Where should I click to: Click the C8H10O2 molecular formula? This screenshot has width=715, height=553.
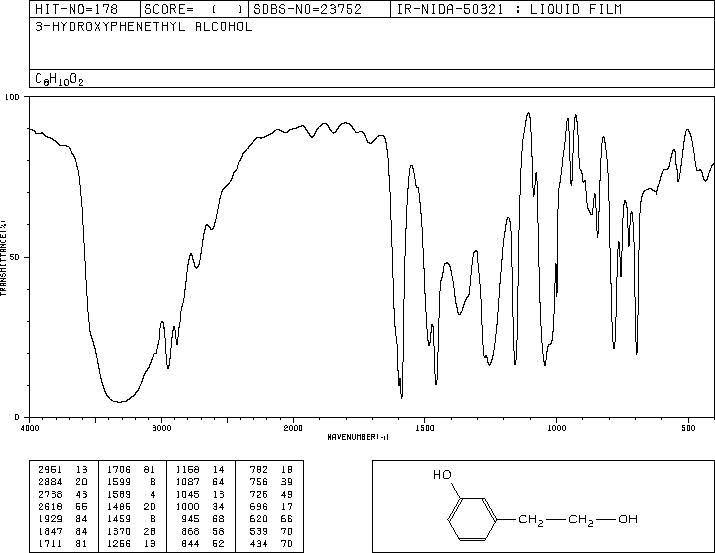[59, 80]
